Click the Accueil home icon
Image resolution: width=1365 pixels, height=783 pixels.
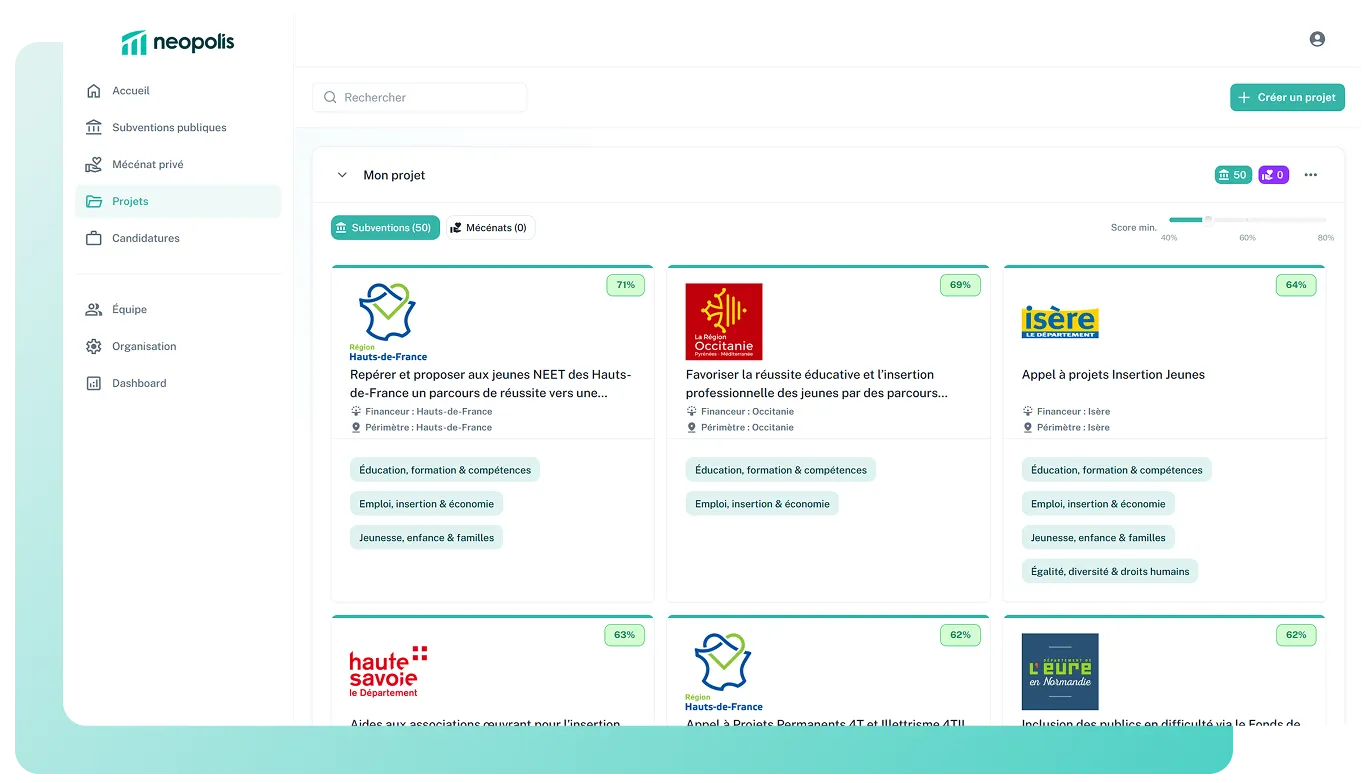click(94, 91)
